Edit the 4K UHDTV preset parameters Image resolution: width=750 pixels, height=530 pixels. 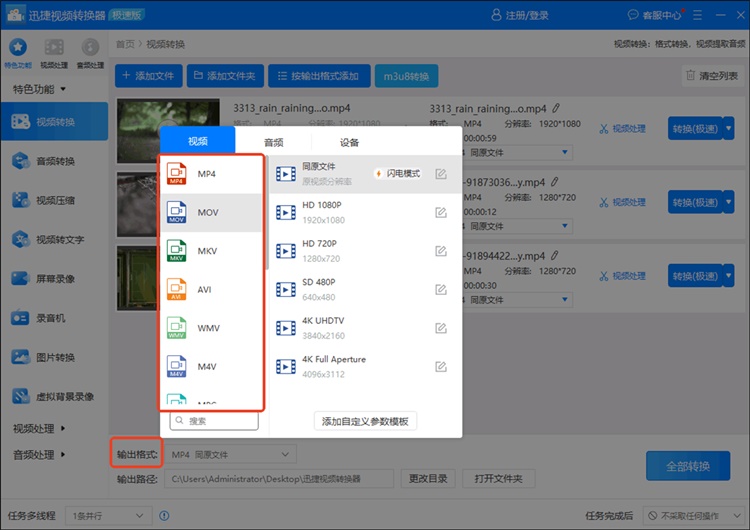[x=441, y=328]
